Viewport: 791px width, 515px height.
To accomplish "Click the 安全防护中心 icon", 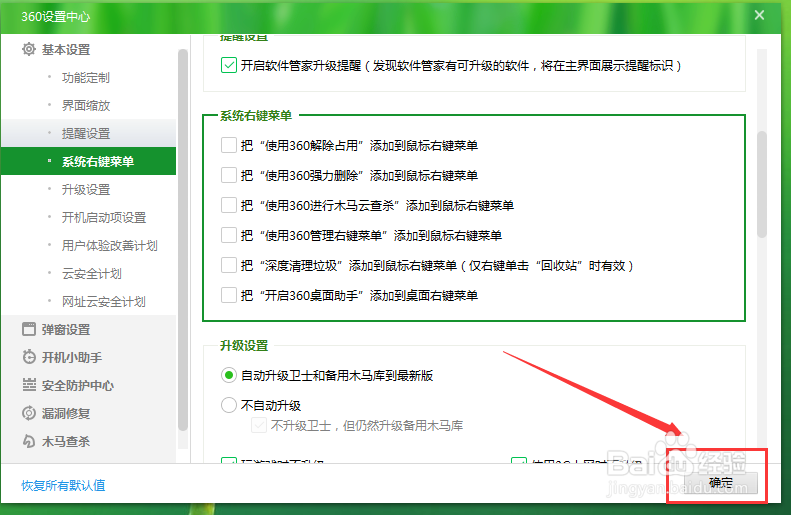I will 29,385.
